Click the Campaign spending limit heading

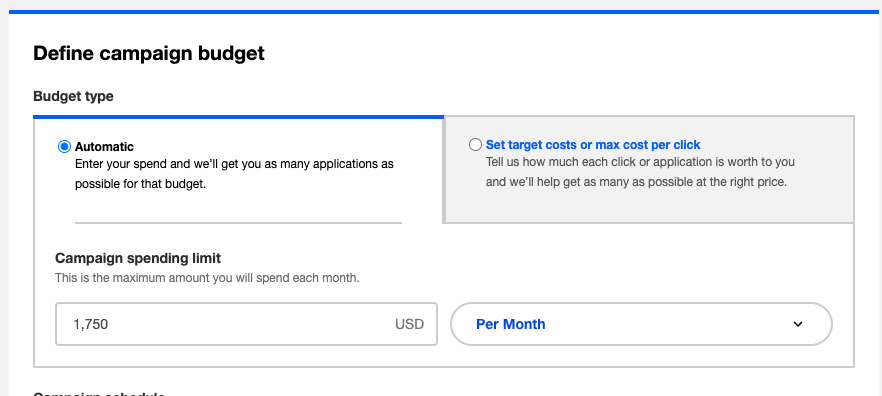[138, 258]
